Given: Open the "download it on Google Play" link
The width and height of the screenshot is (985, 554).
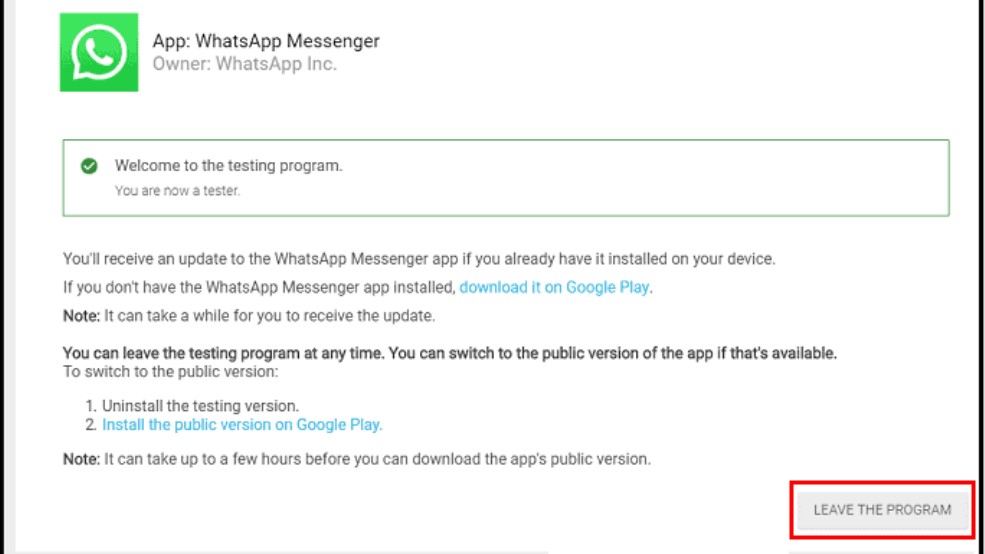Looking at the screenshot, I should [554, 287].
